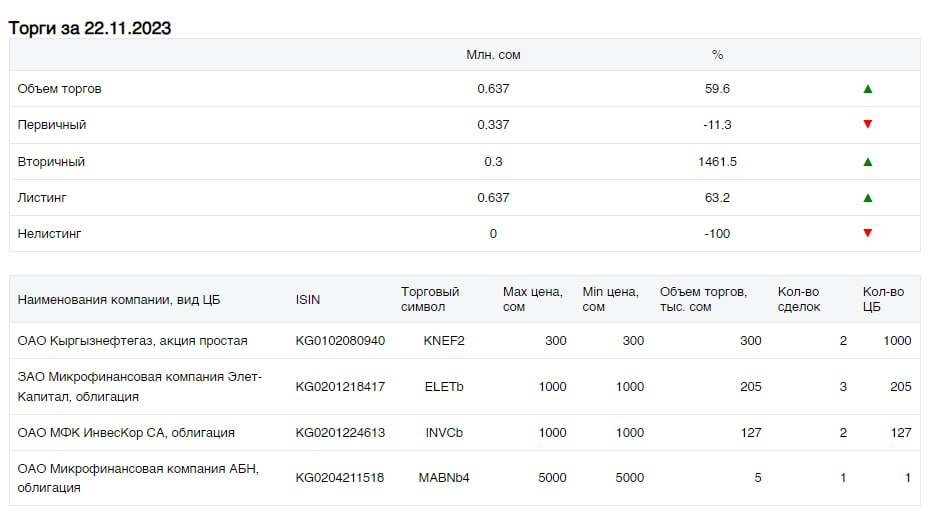Image resolution: width=936 pixels, height=516 pixels.
Task: Click the green up arrow for Листинг
Action: tap(867, 198)
